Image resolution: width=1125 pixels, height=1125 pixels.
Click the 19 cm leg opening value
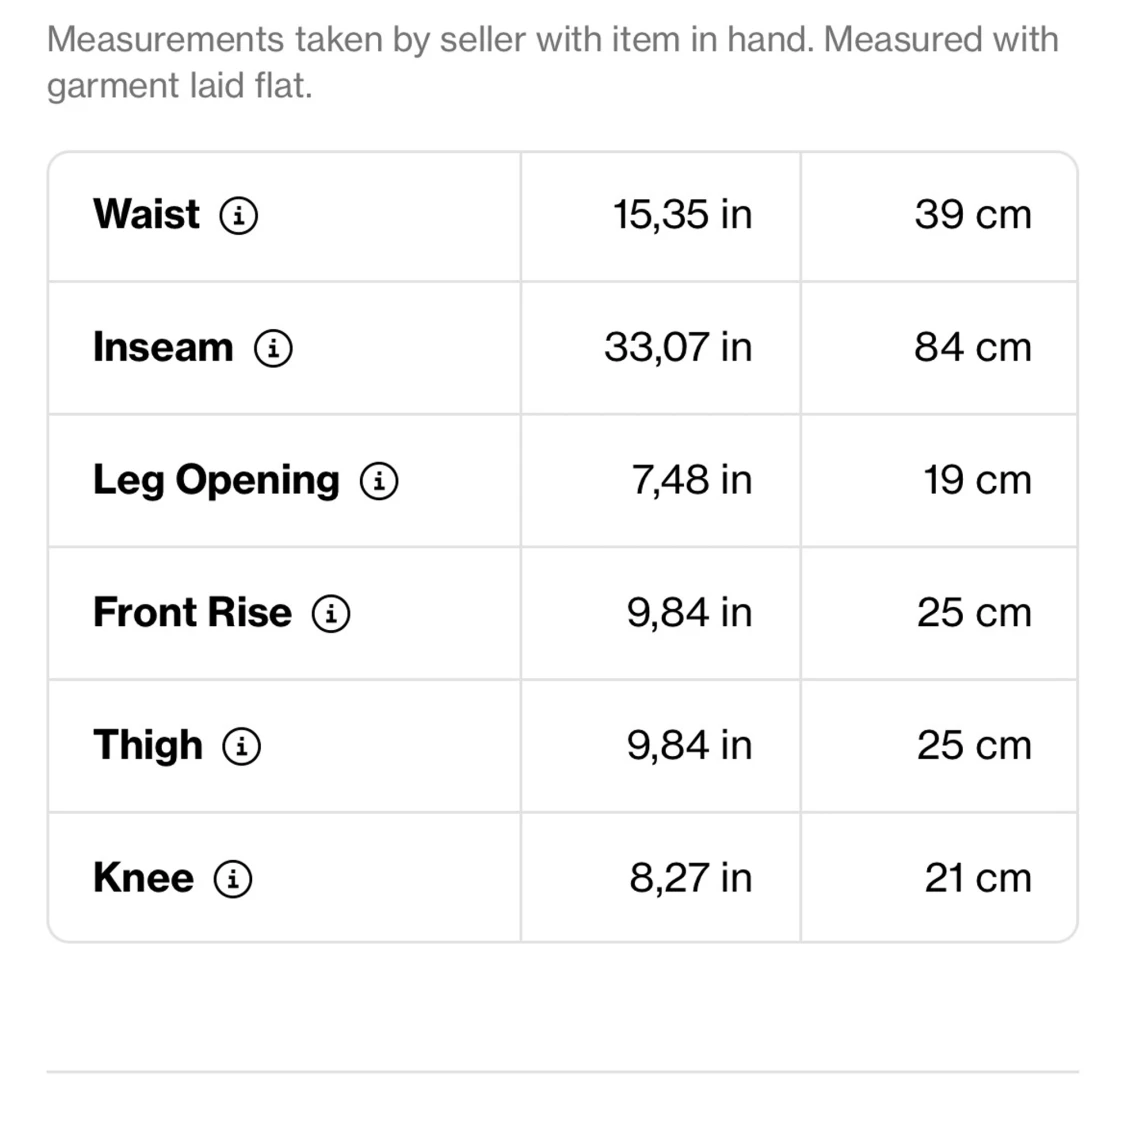click(x=976, y=480)
